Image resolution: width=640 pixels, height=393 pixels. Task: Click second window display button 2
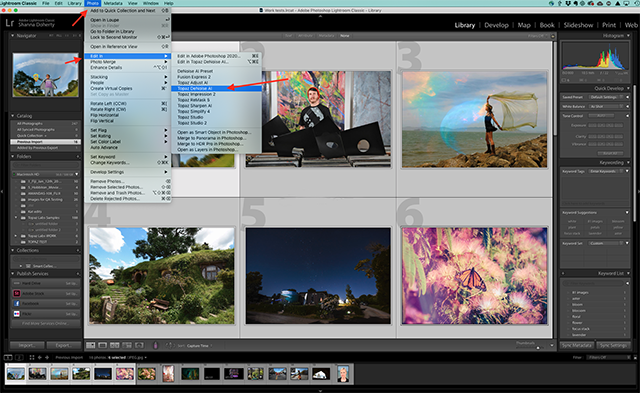pyautogui.click(x=19, y=357)
